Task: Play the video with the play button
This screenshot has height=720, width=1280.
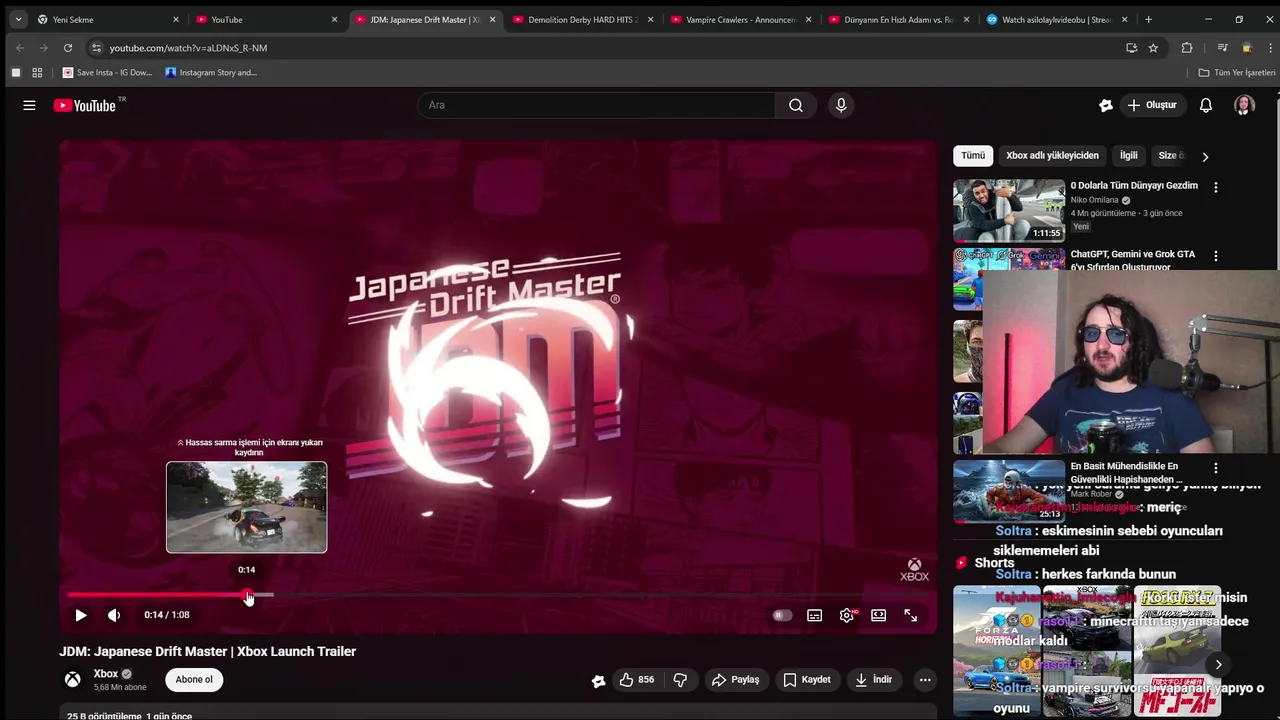Action: point(81,615)
